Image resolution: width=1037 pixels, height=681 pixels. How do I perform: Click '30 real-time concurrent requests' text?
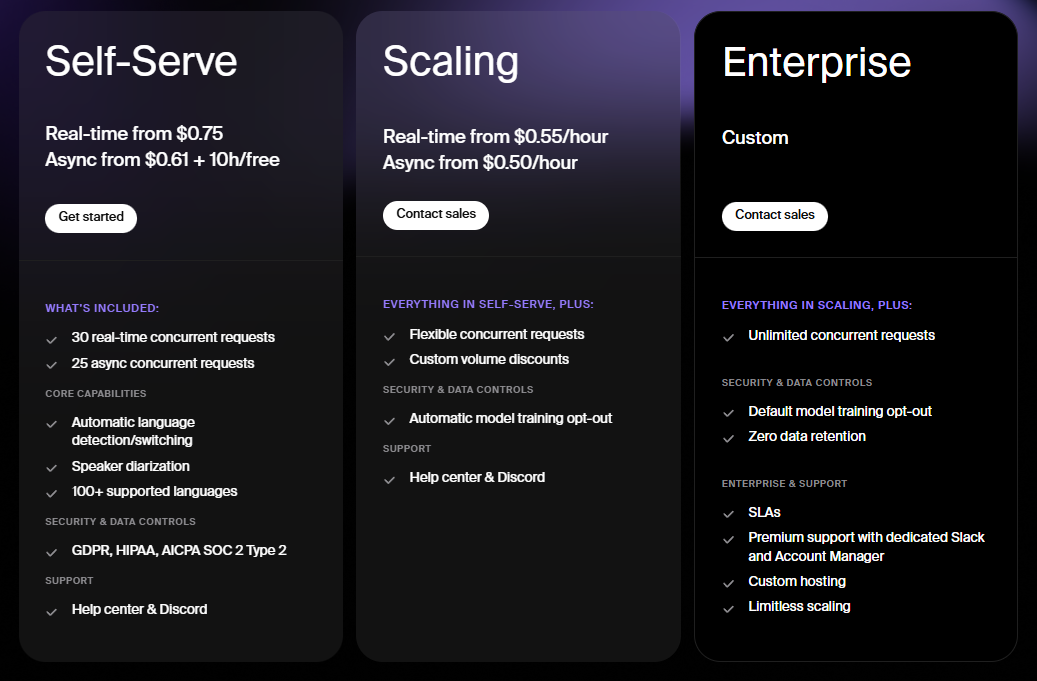[173, 337]
